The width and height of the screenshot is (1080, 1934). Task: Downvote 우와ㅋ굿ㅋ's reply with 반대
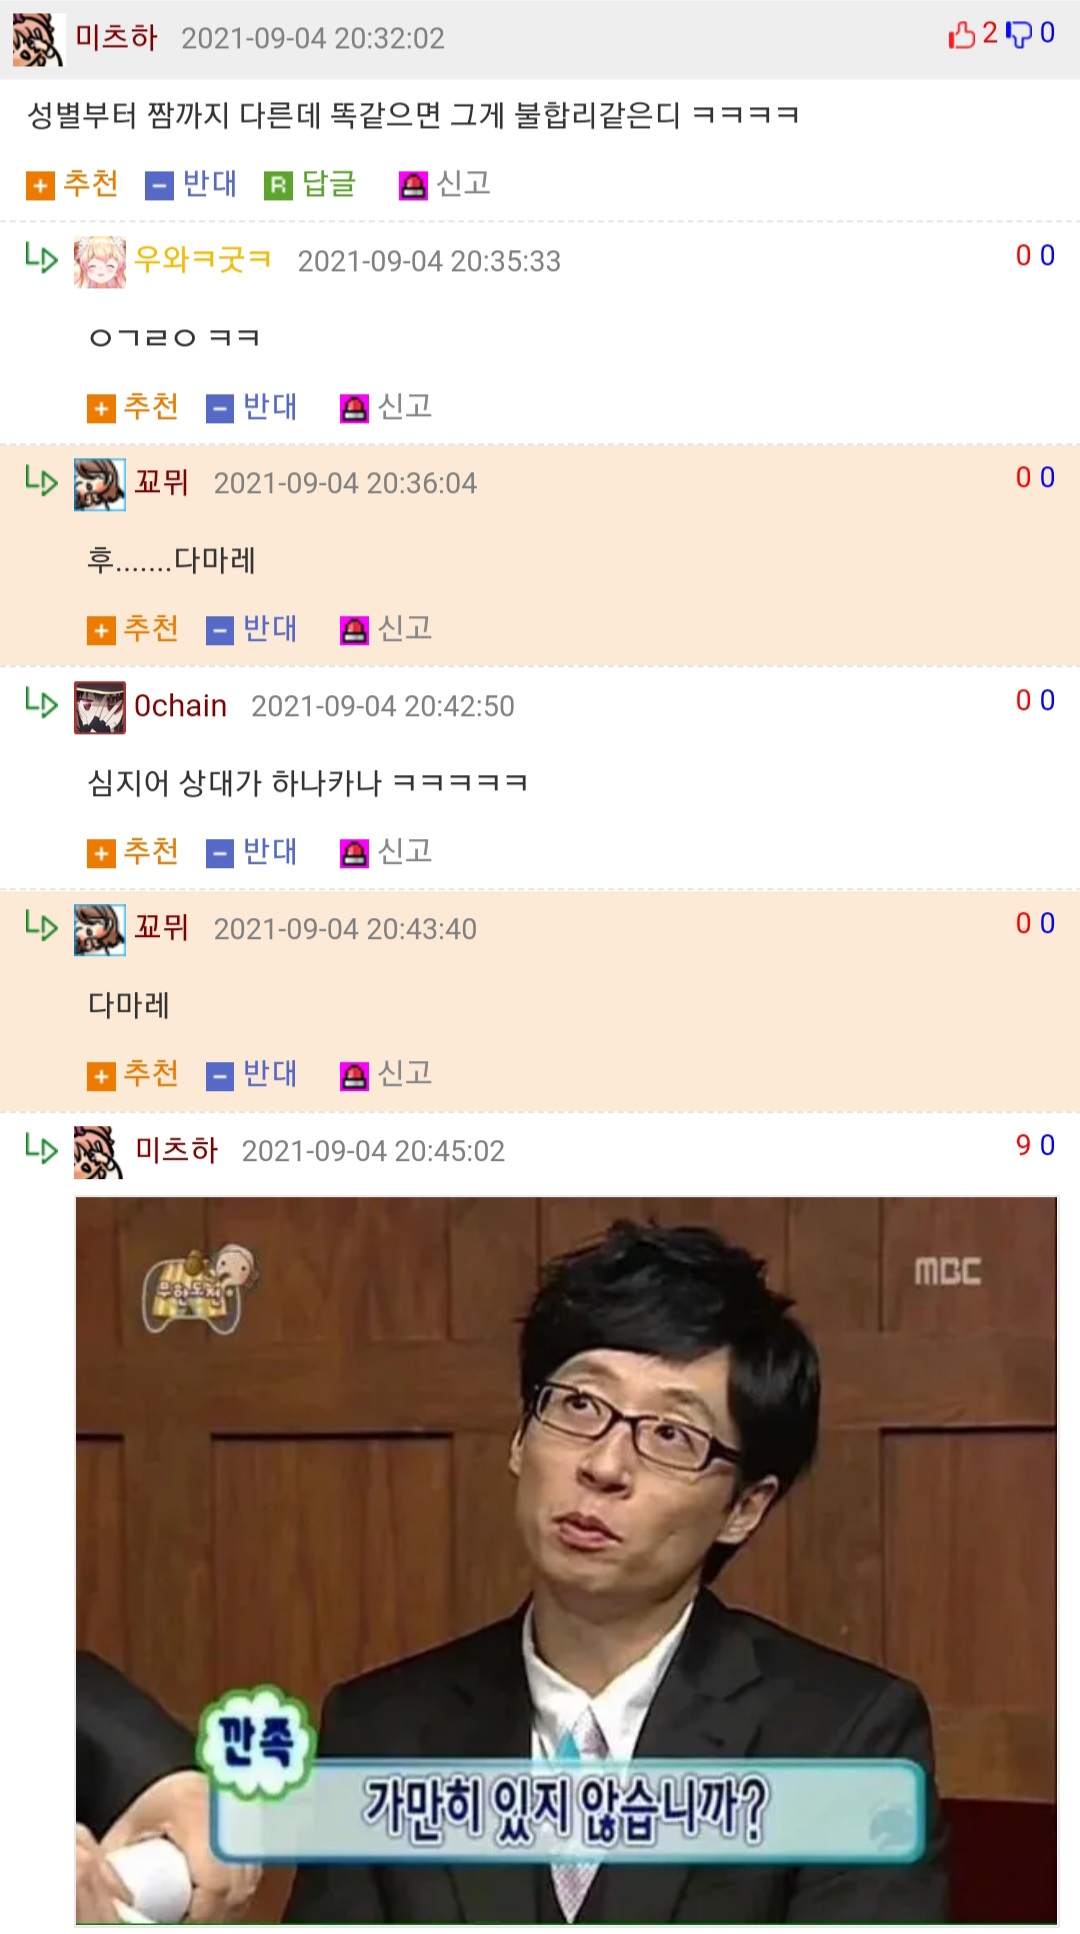tap(252, 407)
